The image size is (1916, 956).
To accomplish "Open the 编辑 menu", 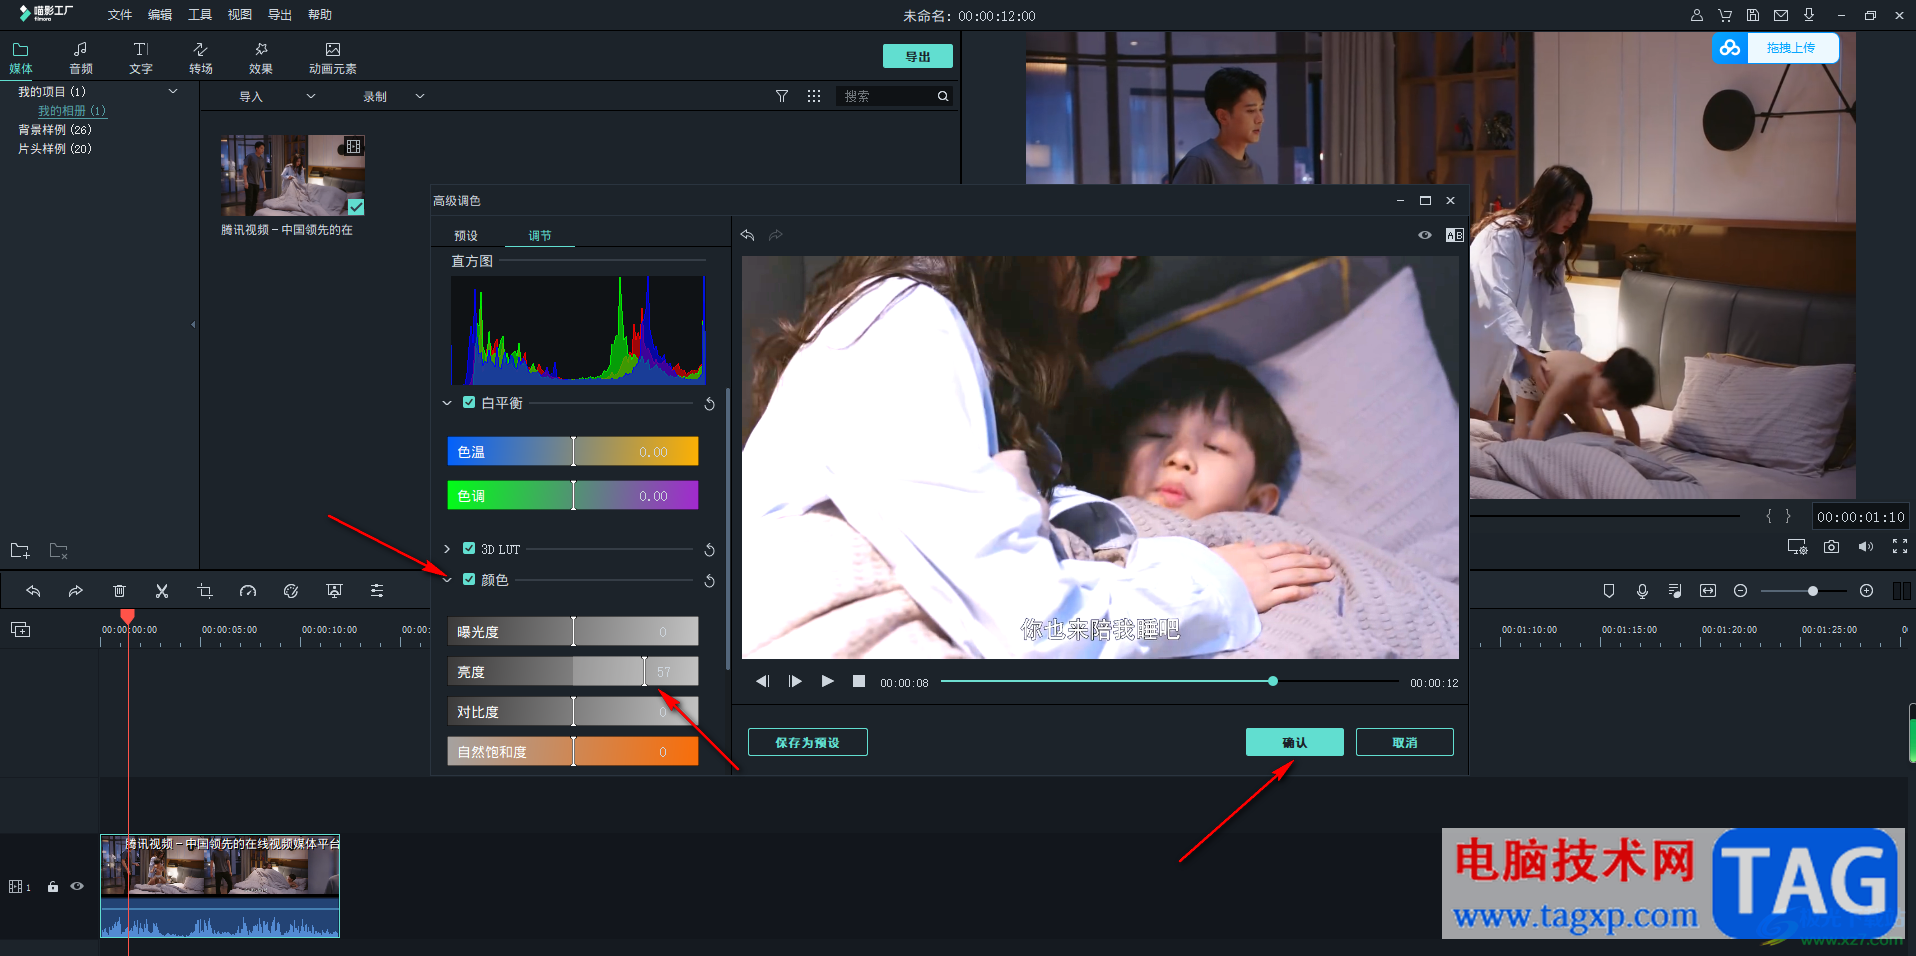I will point(160,15).
